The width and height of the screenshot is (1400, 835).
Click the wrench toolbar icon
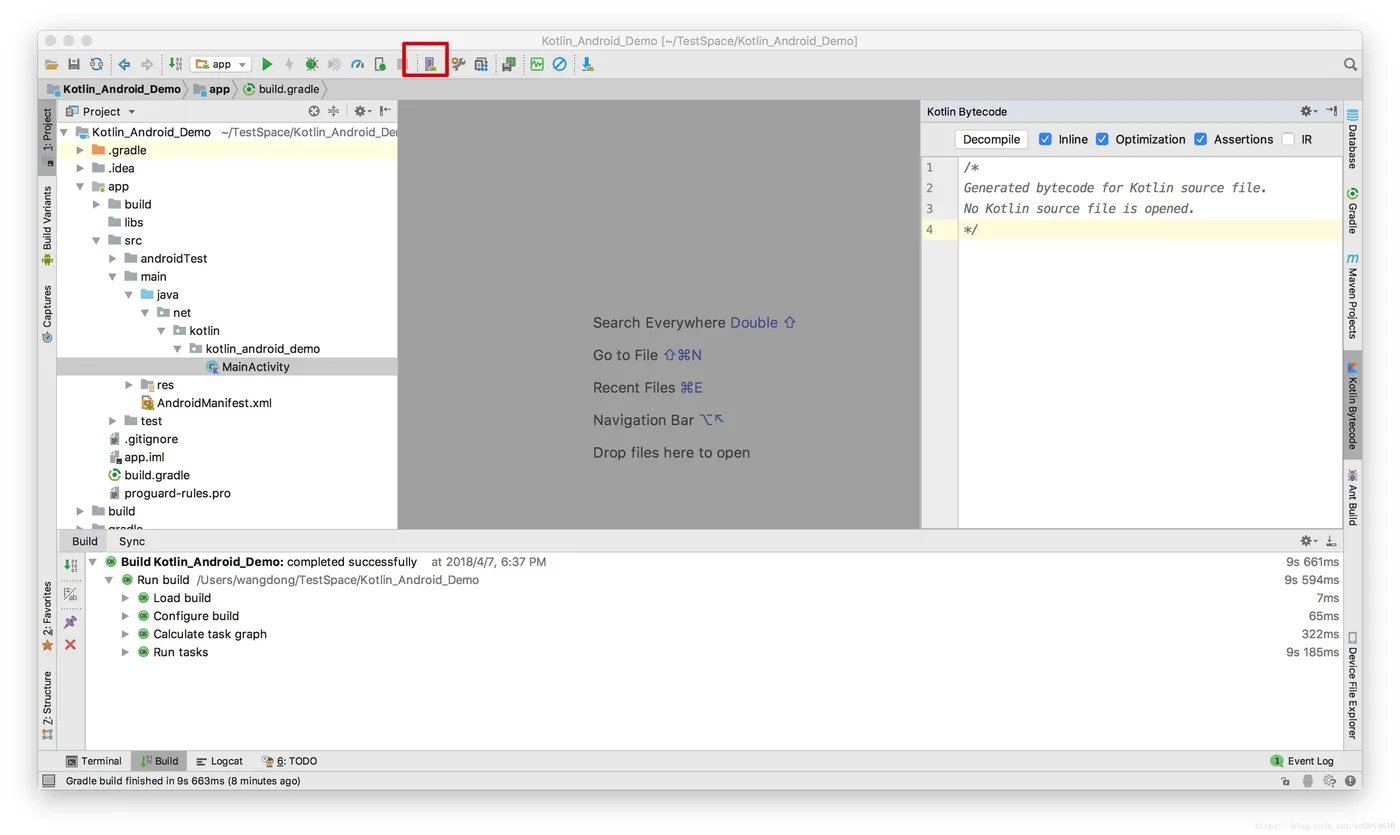(x=458, y=64)
